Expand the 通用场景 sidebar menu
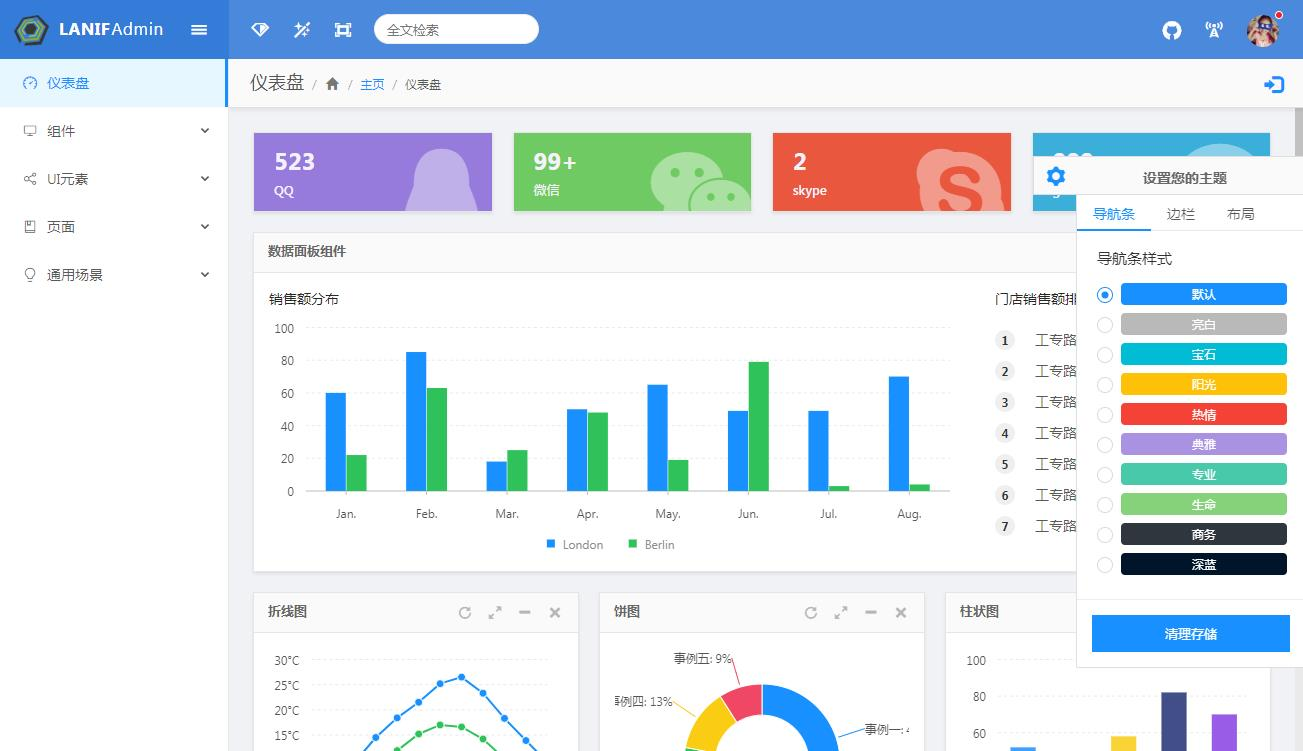Screen dimensions: 1303x751 pyautogui.click(x=114, y=275)
